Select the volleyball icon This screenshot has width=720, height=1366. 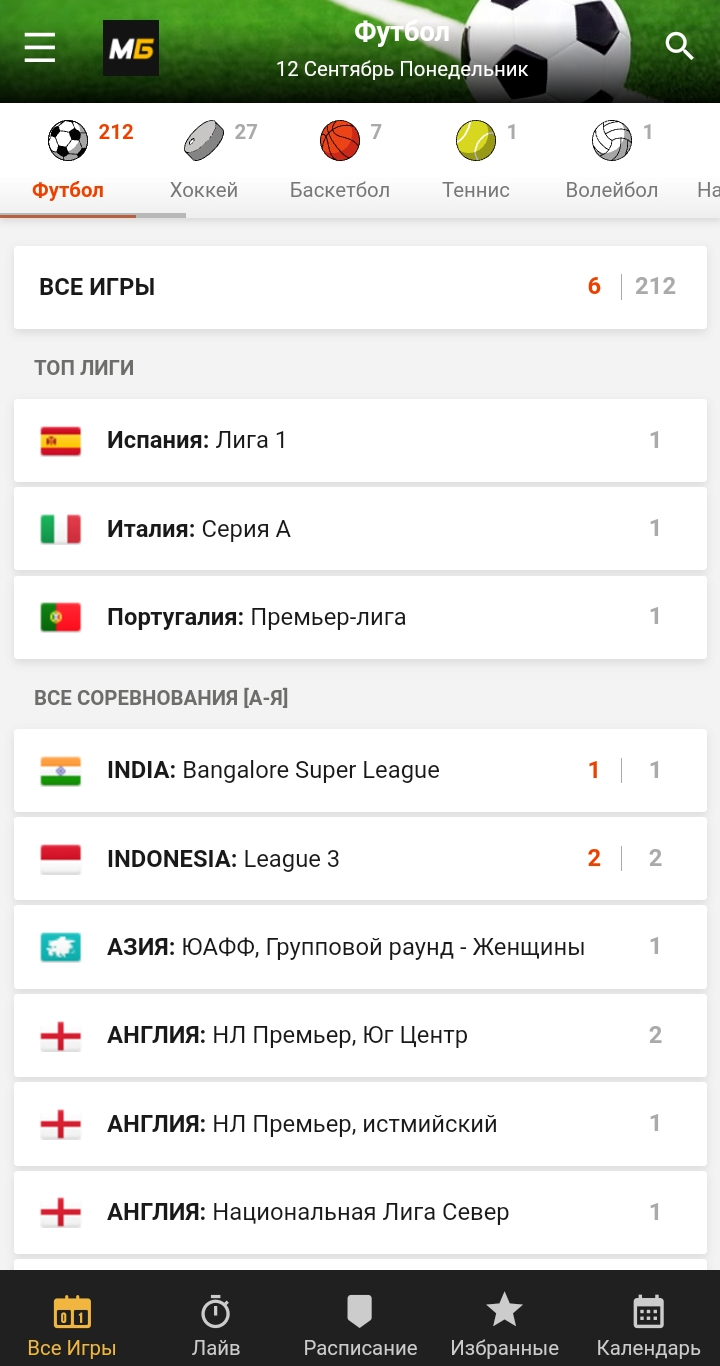click(612, 141)
